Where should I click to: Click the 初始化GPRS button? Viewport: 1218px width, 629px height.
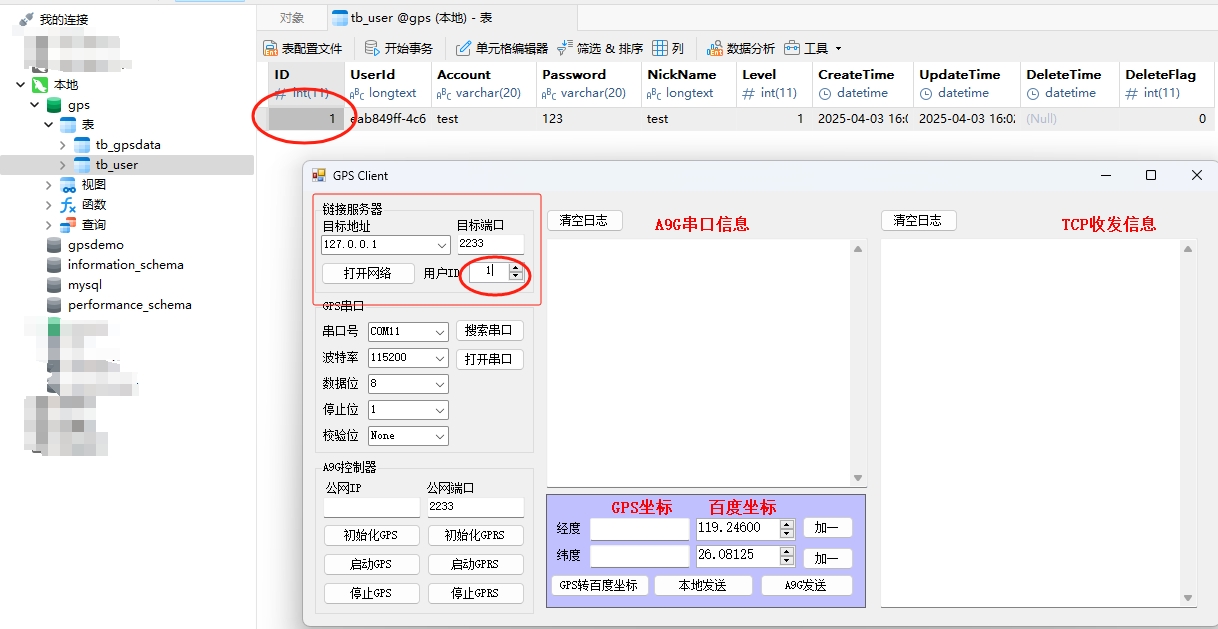point(475,535)
